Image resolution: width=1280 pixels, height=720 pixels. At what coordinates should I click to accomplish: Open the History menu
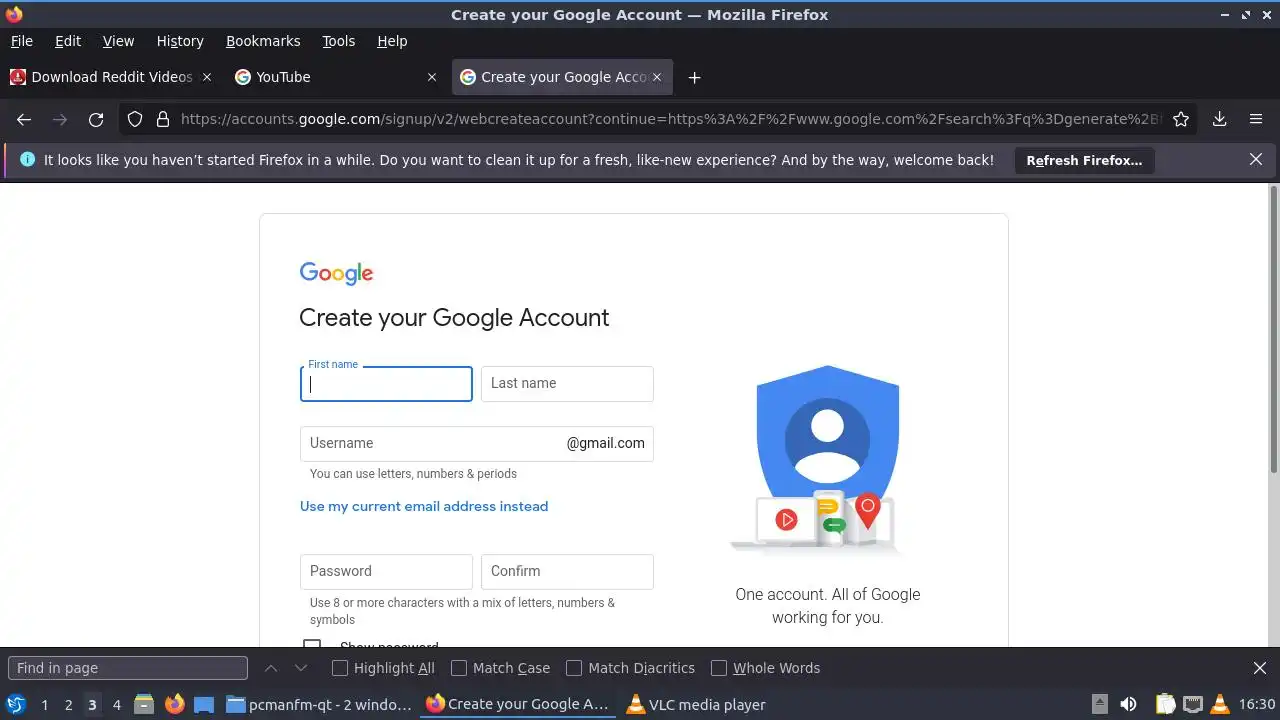pyautogui.click(x=180, y=41)
